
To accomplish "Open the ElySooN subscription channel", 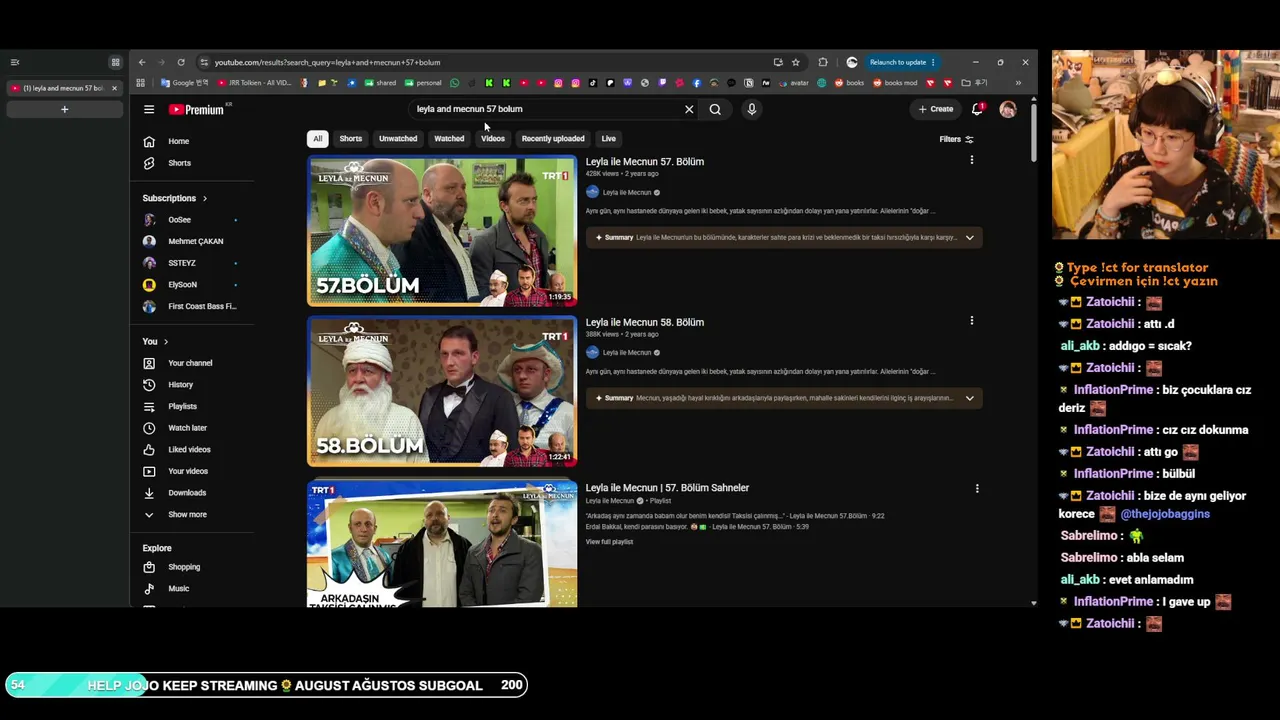I will [x=190, y=285].
